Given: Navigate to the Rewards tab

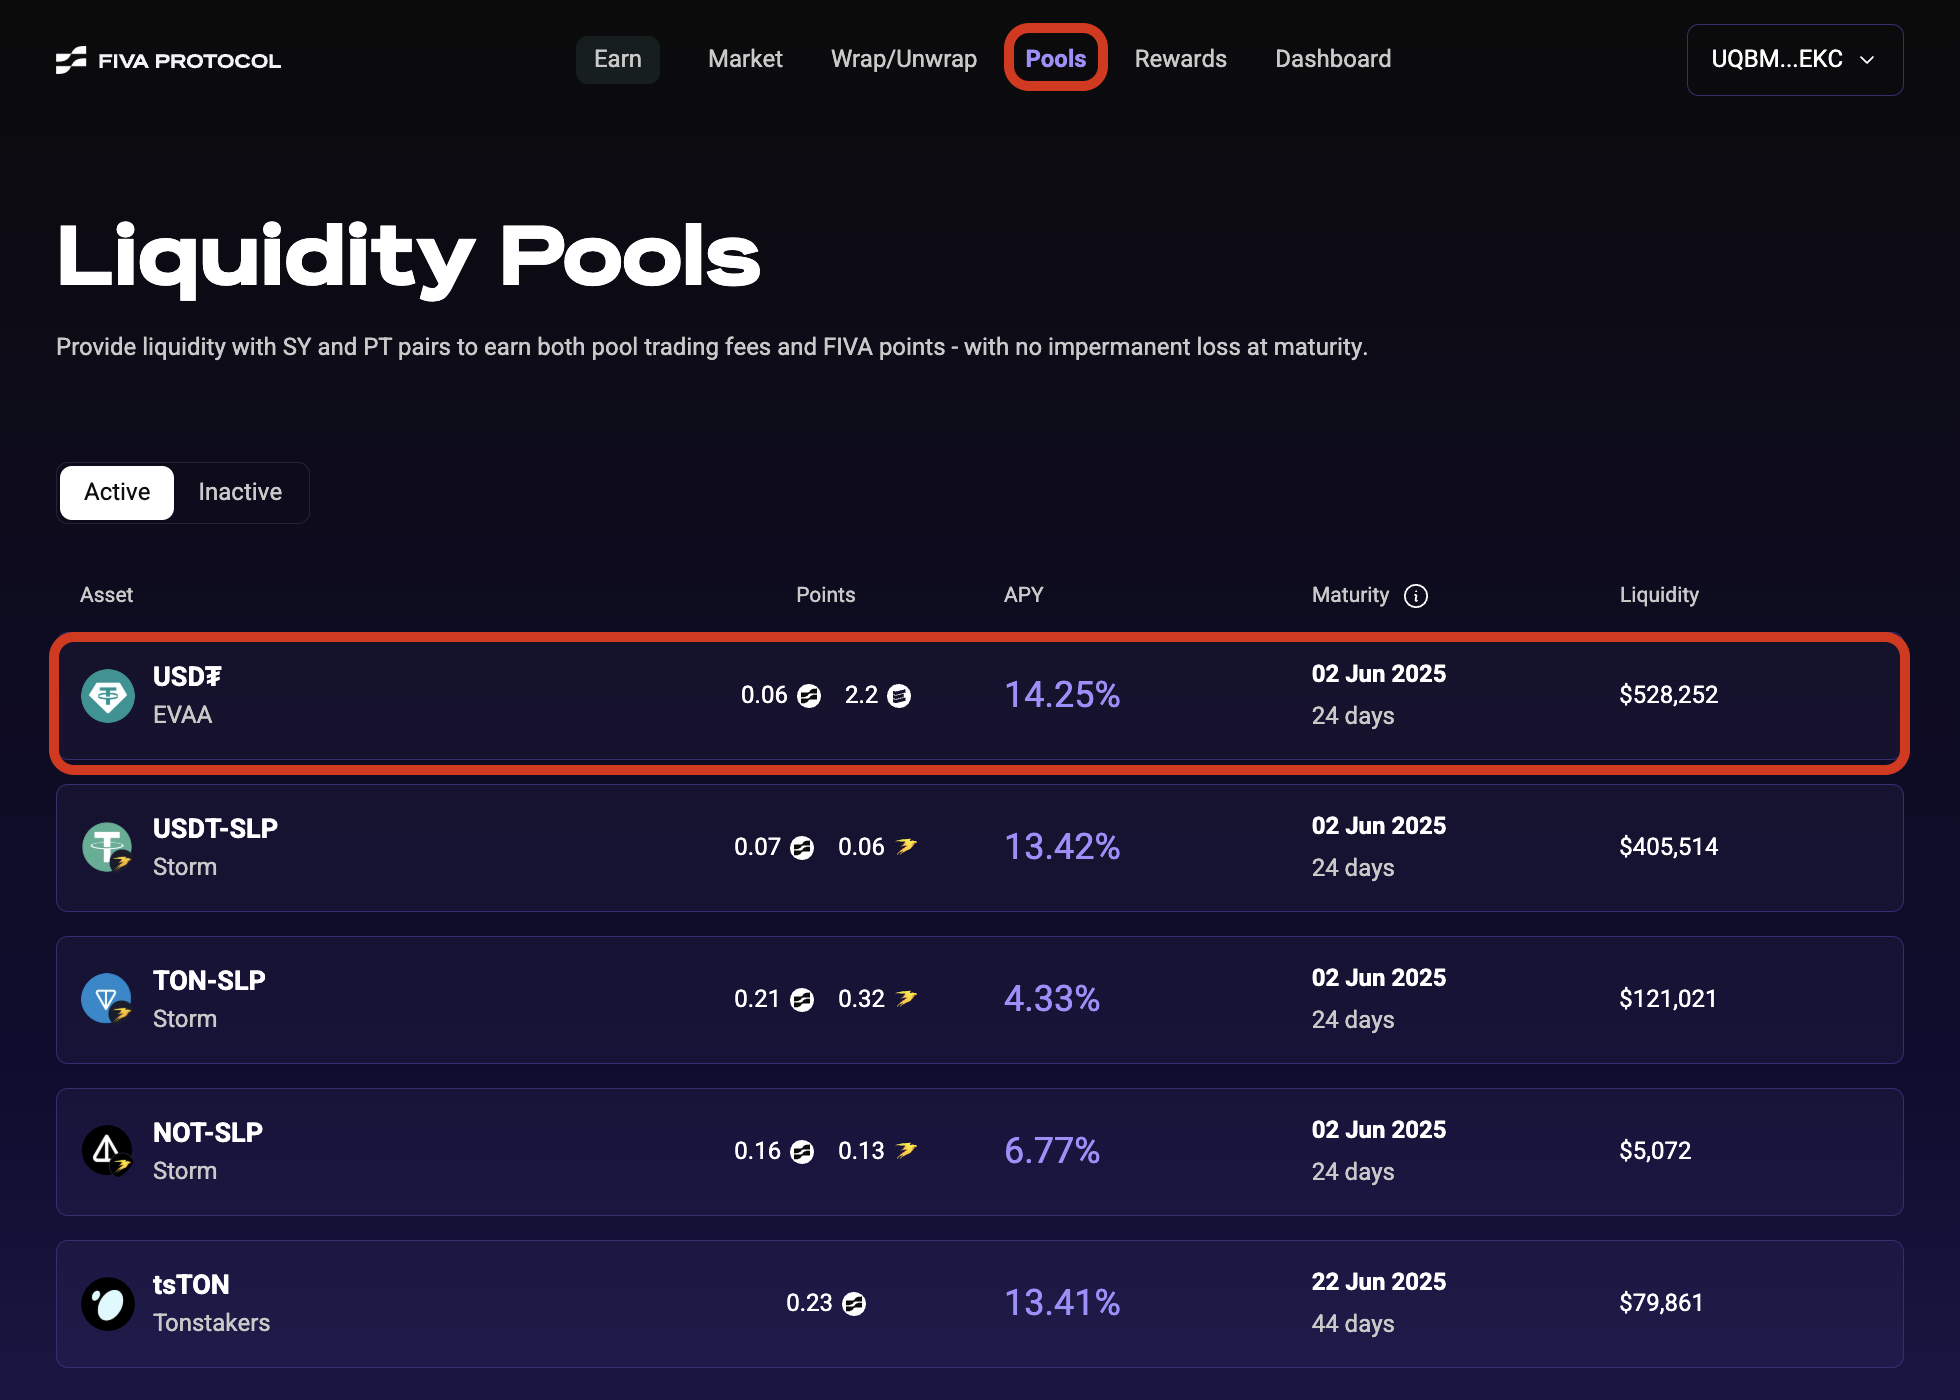Looking at the screenshot, I should coord(1180,59).
